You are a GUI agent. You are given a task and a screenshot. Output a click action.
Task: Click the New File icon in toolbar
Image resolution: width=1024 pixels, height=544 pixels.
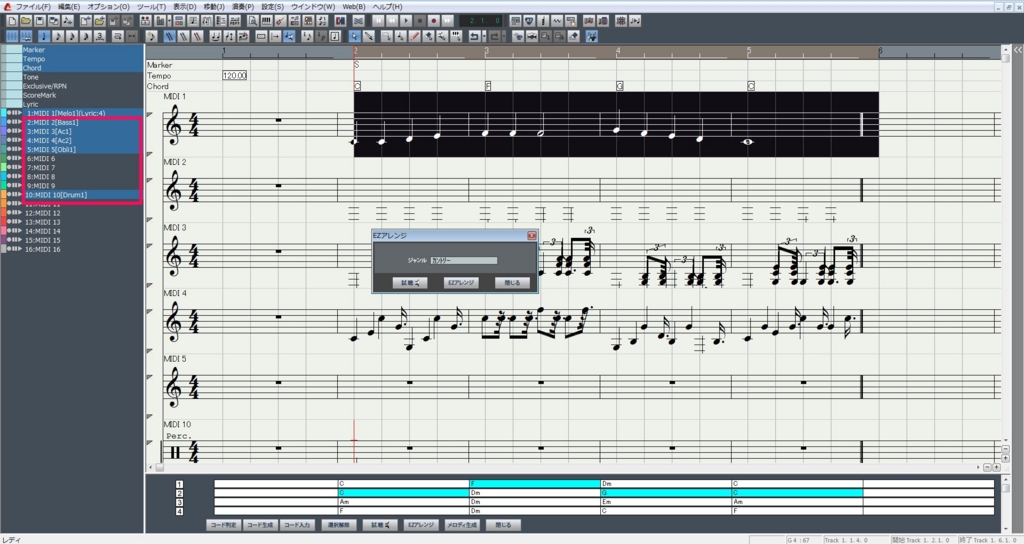click(10, 21)
